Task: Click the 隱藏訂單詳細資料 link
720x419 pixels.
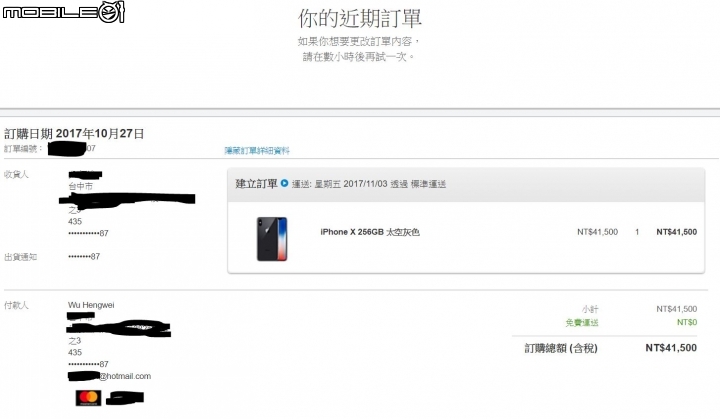Action: coord(257,150)
